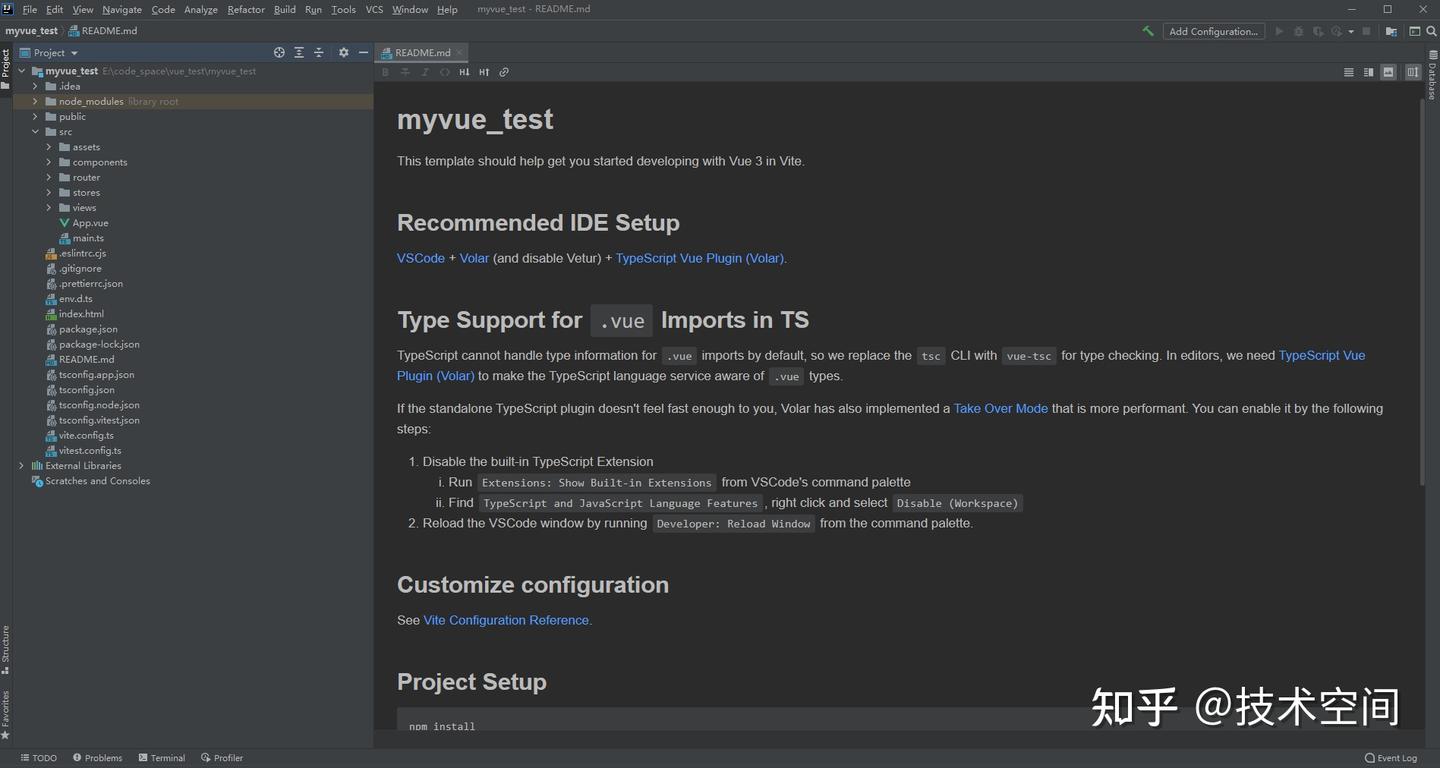Open the Project Structure folder icon
1440x768 pixels.
(1391, 31)
